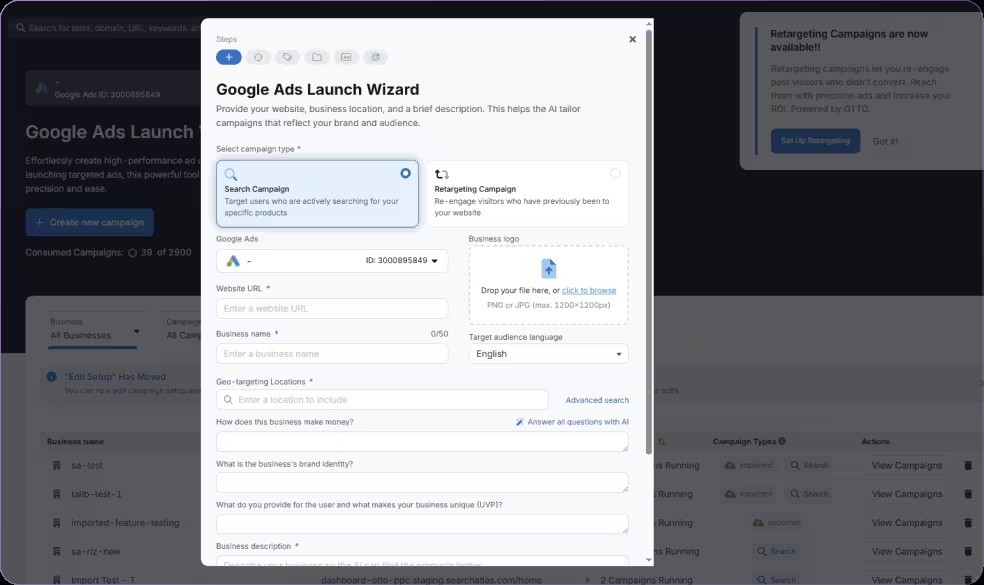Click the Google Ads logo in account selector
Image resolution: width=984 pixels, height=585 pixels.
(x=233, y=261)
